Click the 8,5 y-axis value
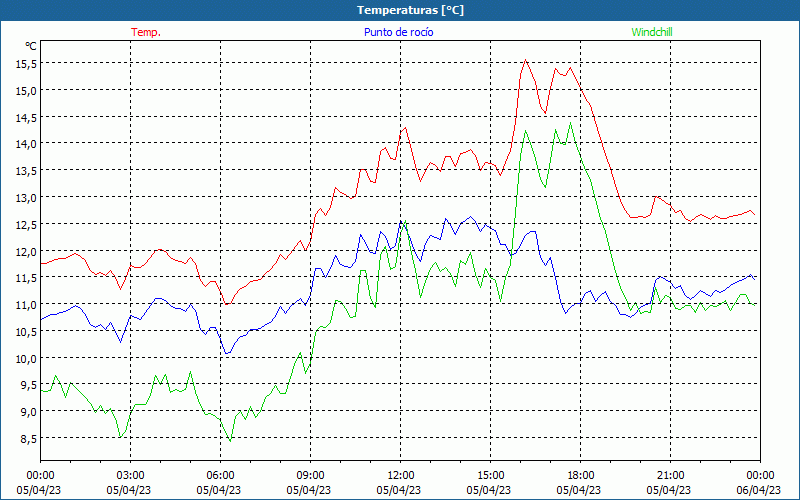Screen dimensions: 800x500 pyautogui.click(x=29, y=438)
